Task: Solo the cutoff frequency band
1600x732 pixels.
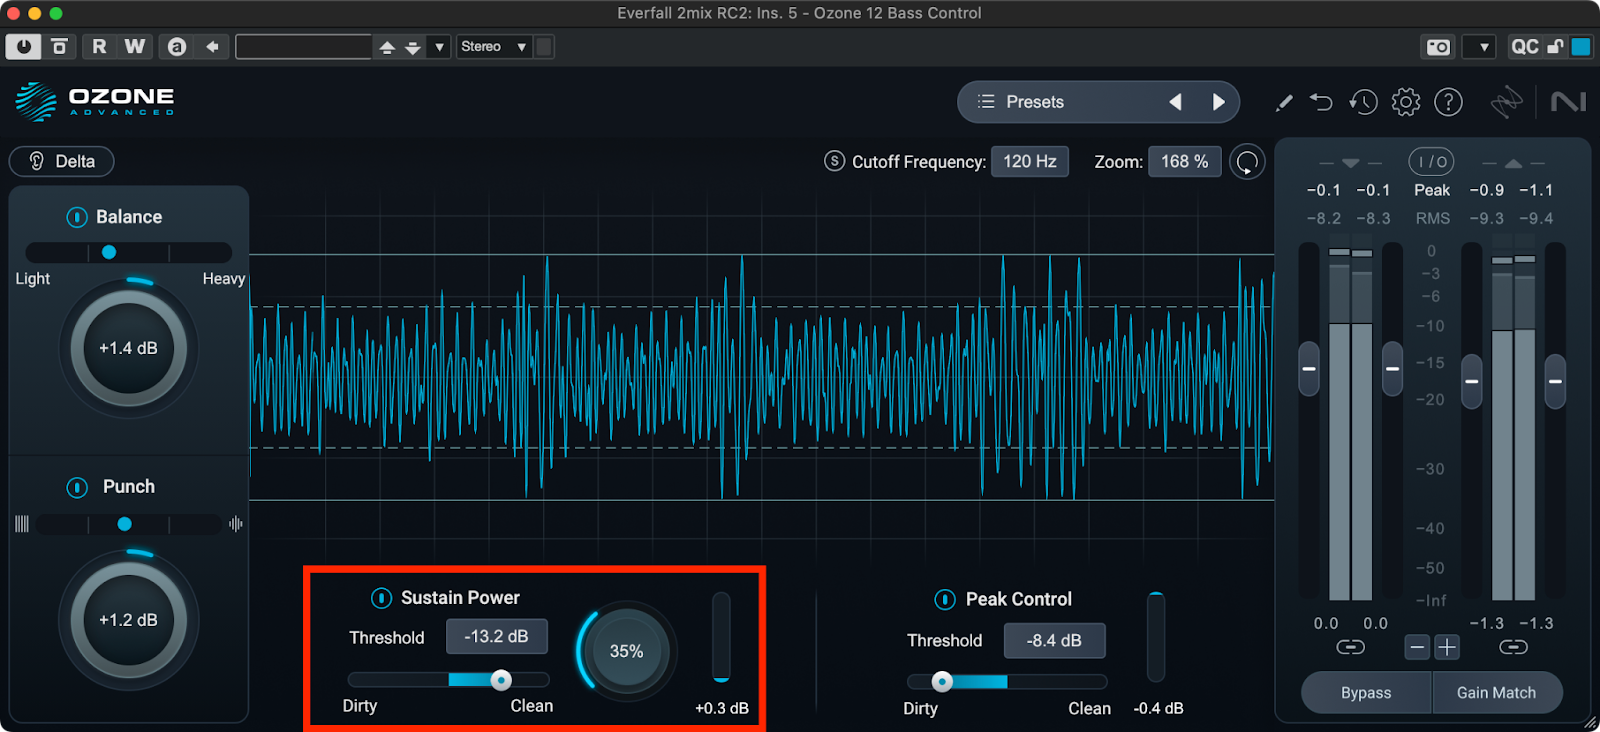Action: tap(834, 161)
